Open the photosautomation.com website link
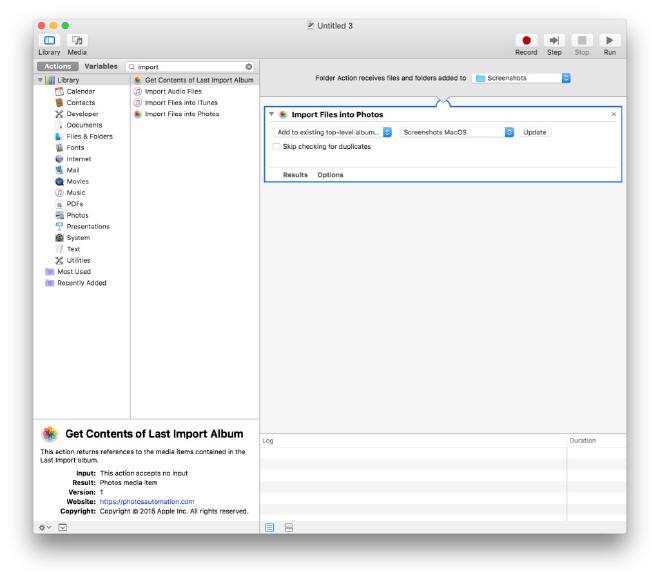 [147, 502]
